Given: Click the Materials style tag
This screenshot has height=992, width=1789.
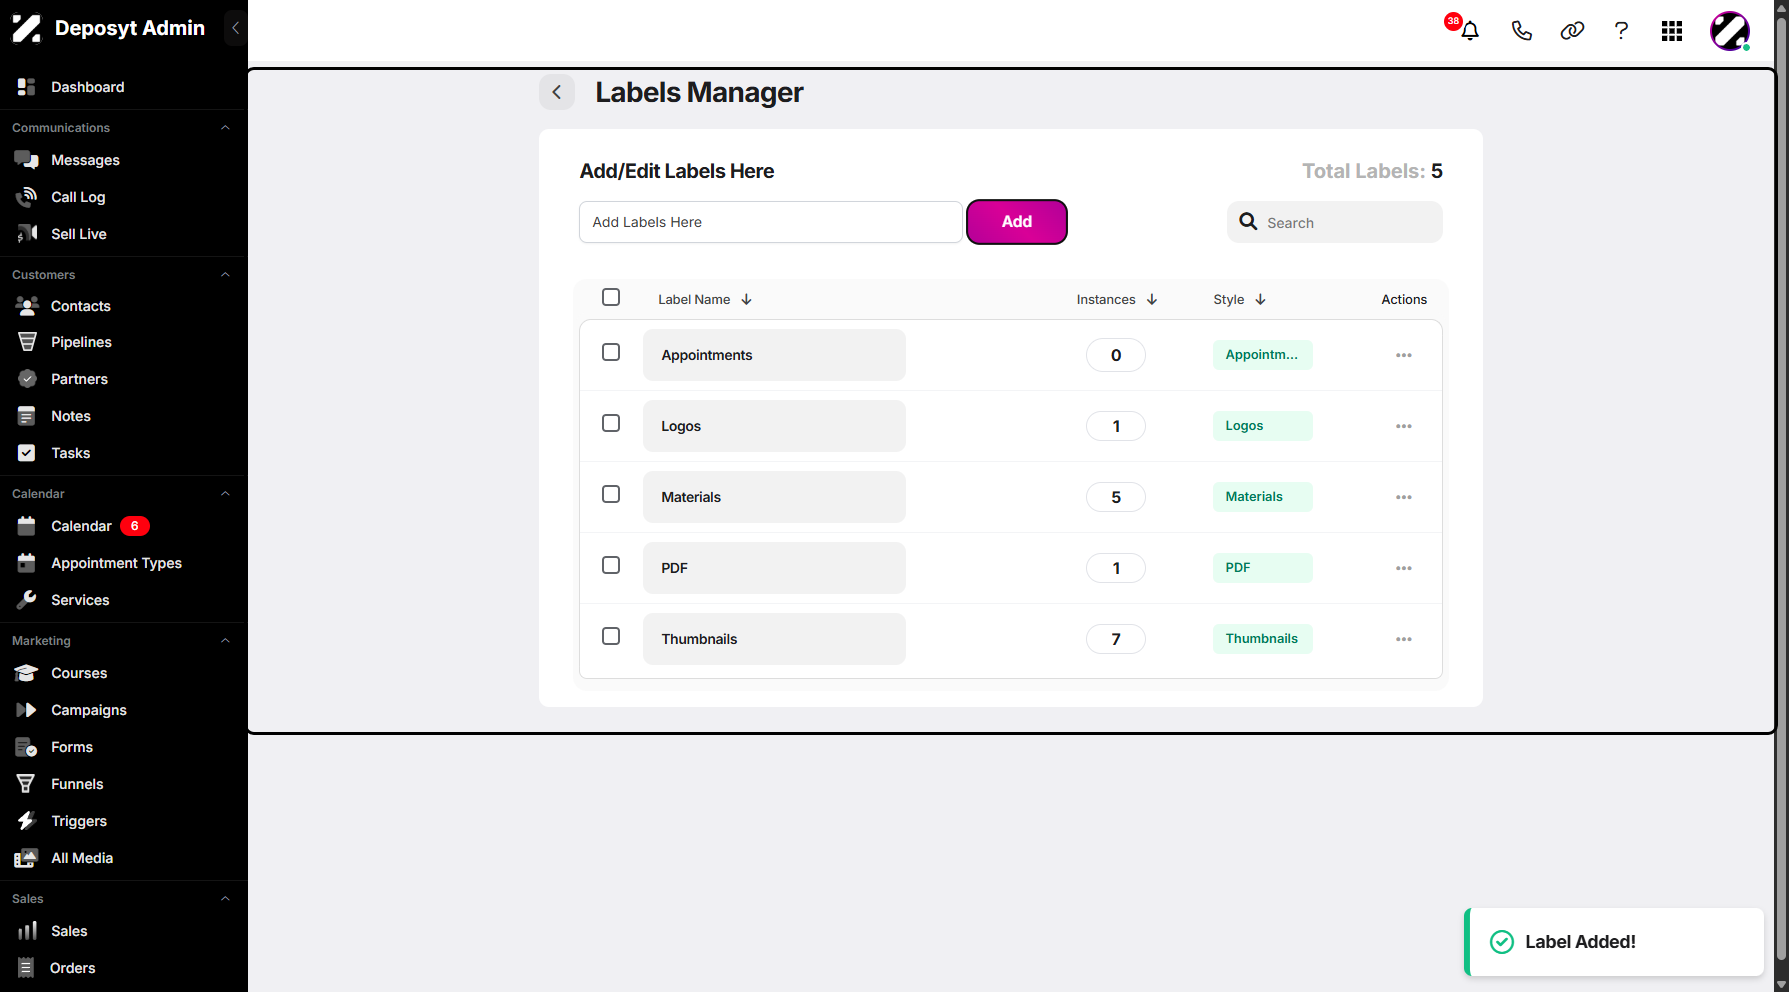Looking at the screenshot, I should 1262,497.
